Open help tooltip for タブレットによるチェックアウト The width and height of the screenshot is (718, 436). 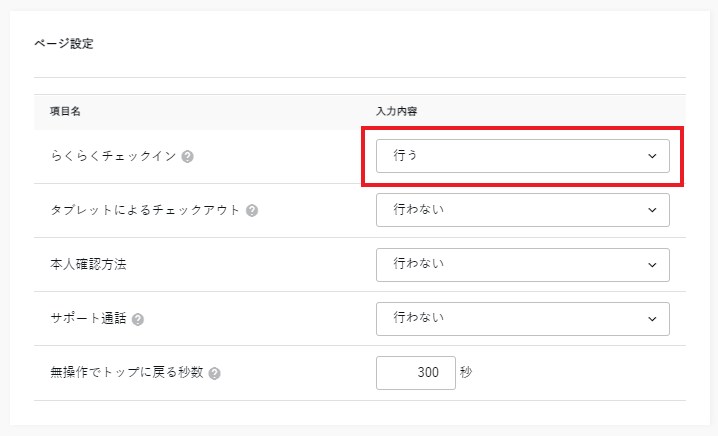pos(252,210)
